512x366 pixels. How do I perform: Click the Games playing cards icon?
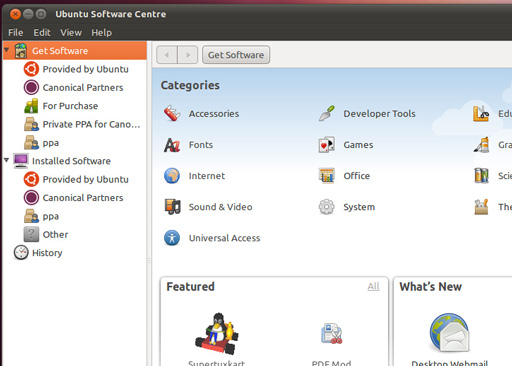(327, 145)
